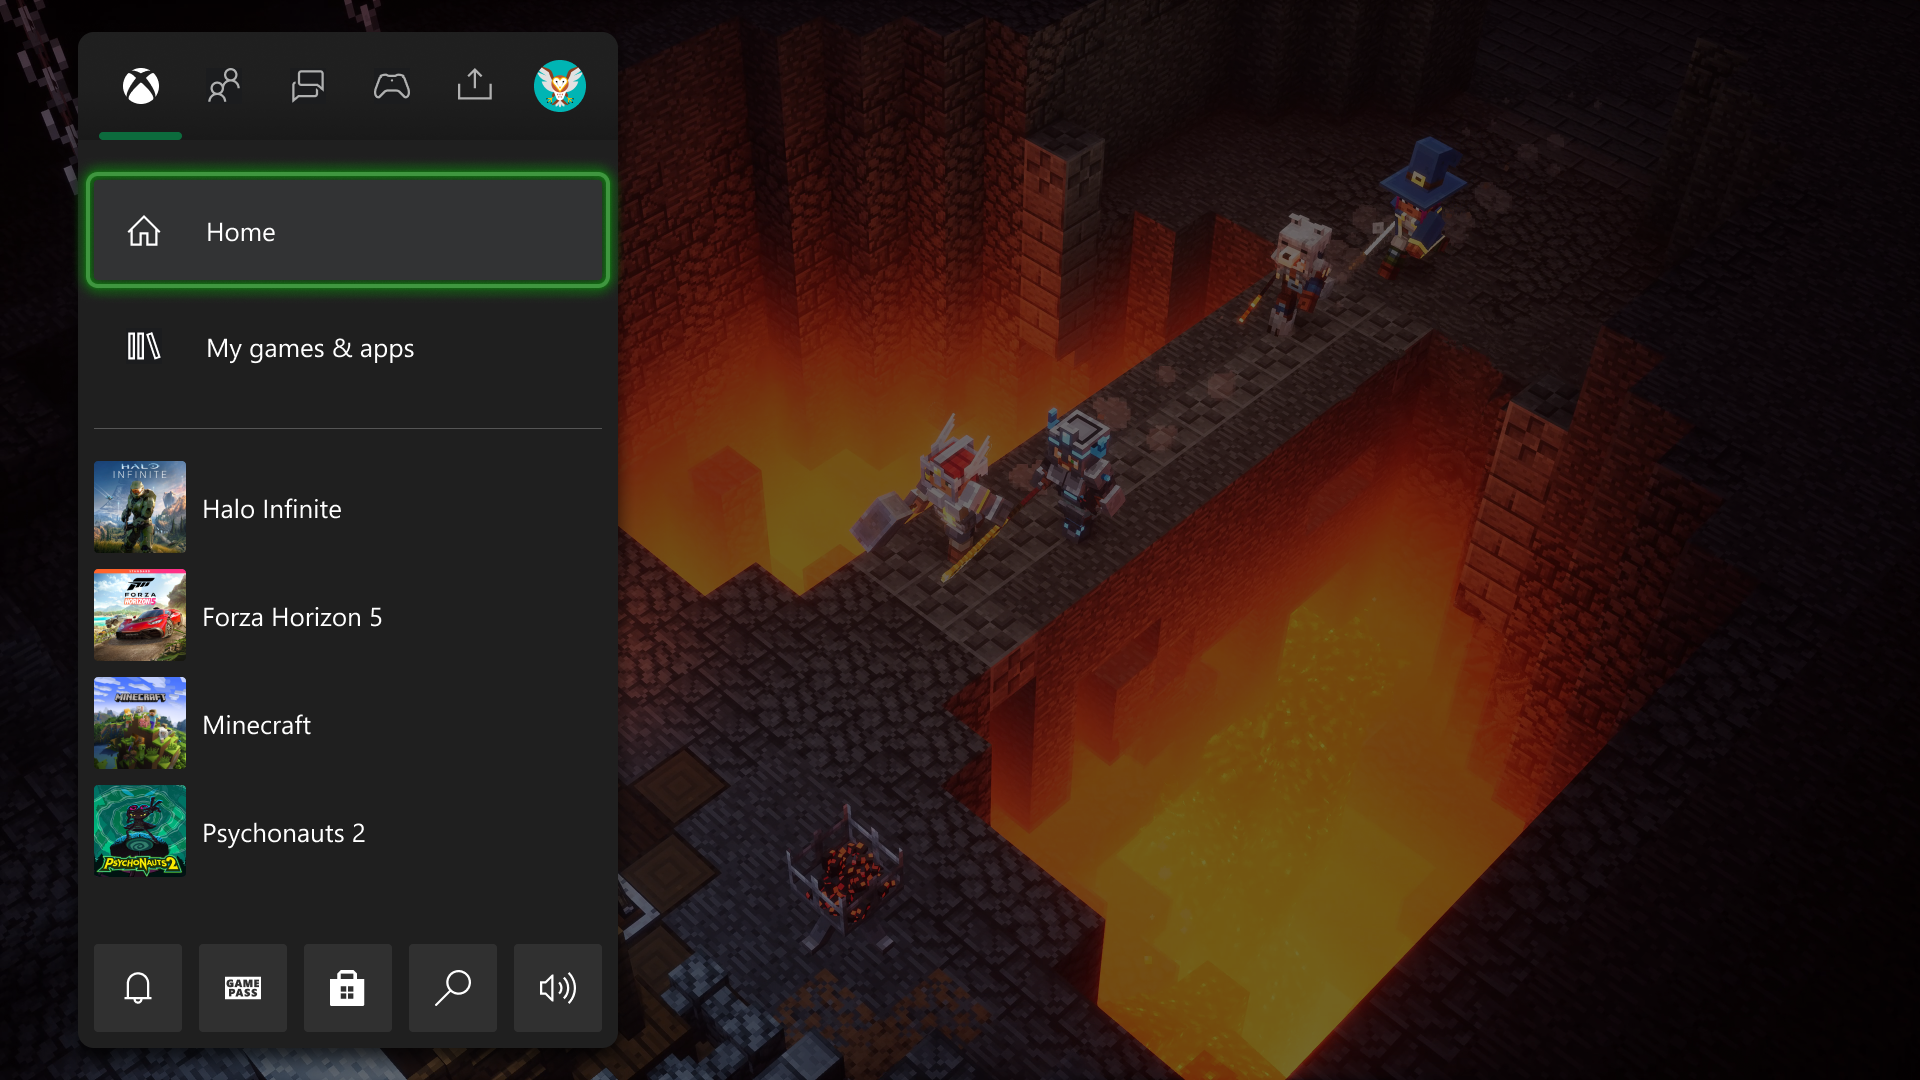Open the Friends & community panel
The image size is (1920, 1080).
coord(224,86)
